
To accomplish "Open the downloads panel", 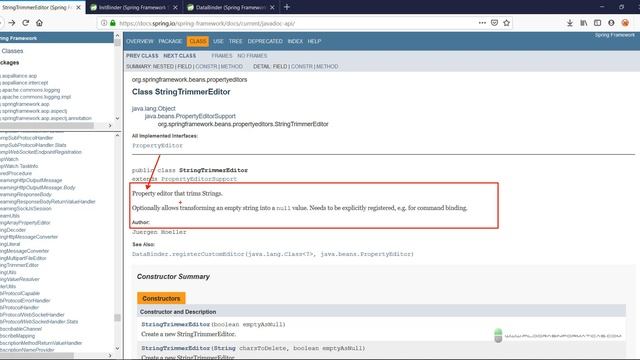I will [x=570, y=23].
